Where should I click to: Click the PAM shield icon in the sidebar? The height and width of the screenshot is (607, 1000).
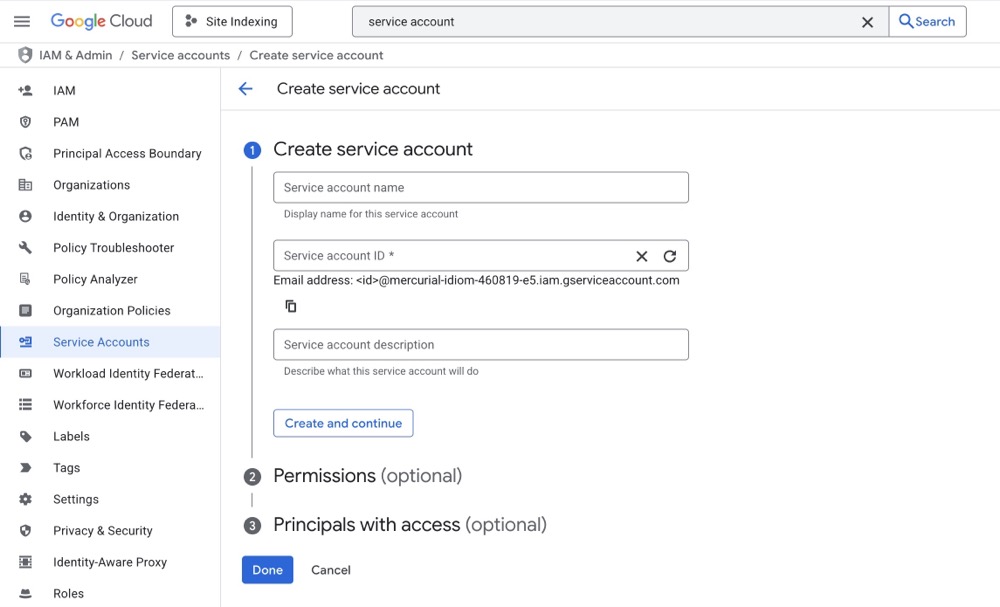pyautogui.click(x=26, y=122)
